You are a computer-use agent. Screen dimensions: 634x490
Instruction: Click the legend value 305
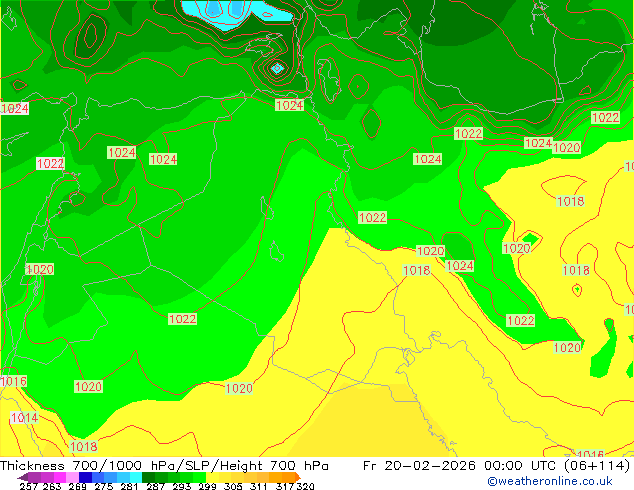233,486
